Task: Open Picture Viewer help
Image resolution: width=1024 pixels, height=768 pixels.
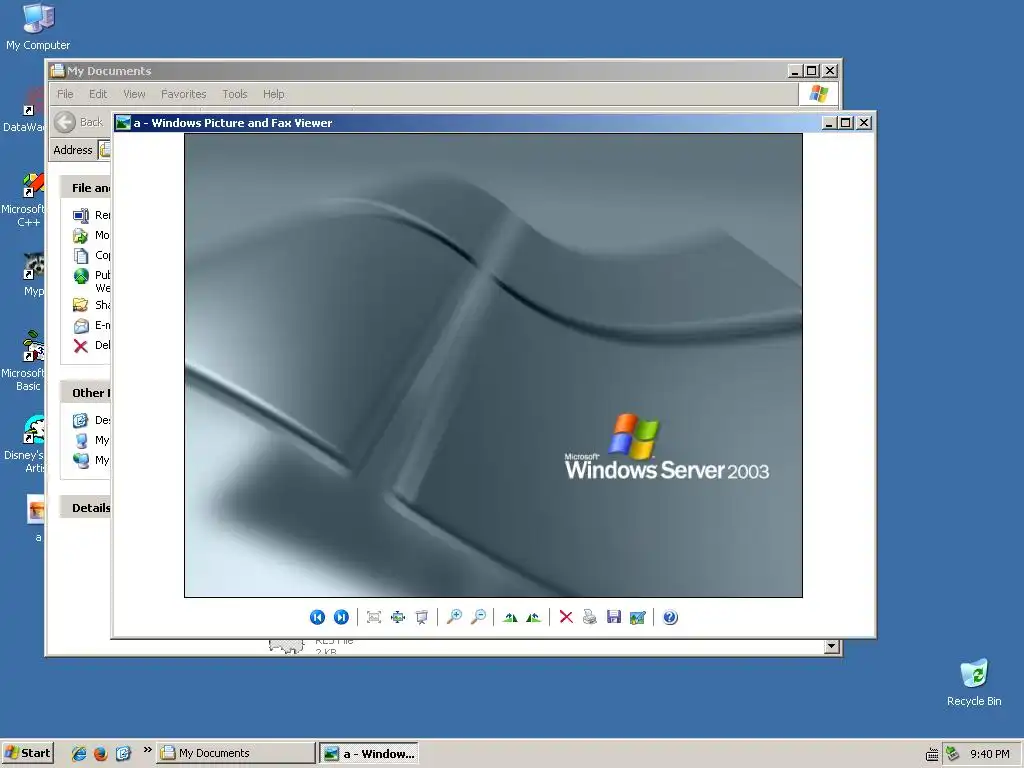Action: pyautogui.click(x=670, y=617)
